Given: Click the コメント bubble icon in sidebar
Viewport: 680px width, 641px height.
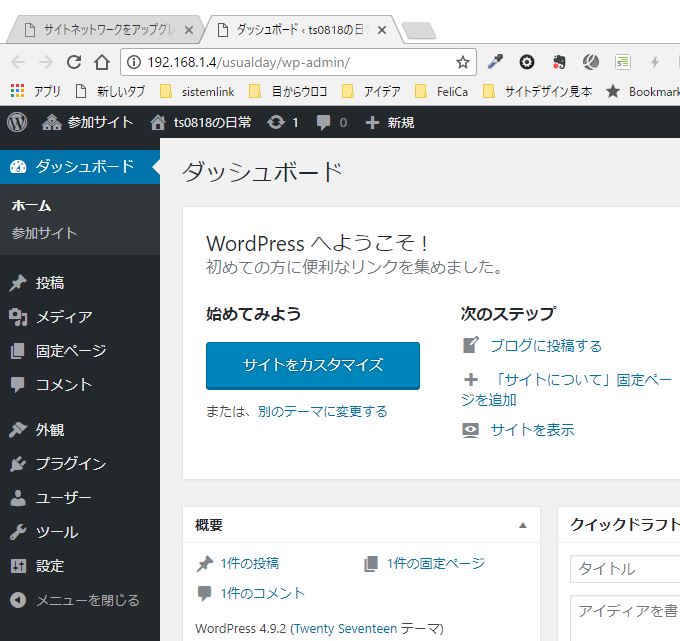Looking at the screenshot, I should click(x=18, y=385).
